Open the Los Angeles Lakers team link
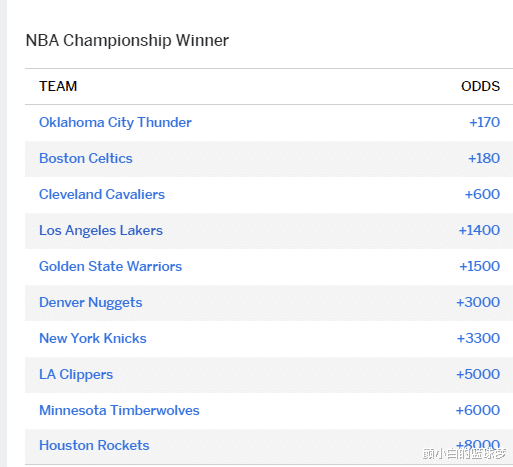The image size is (513, 467). click(x=101, y=231)
